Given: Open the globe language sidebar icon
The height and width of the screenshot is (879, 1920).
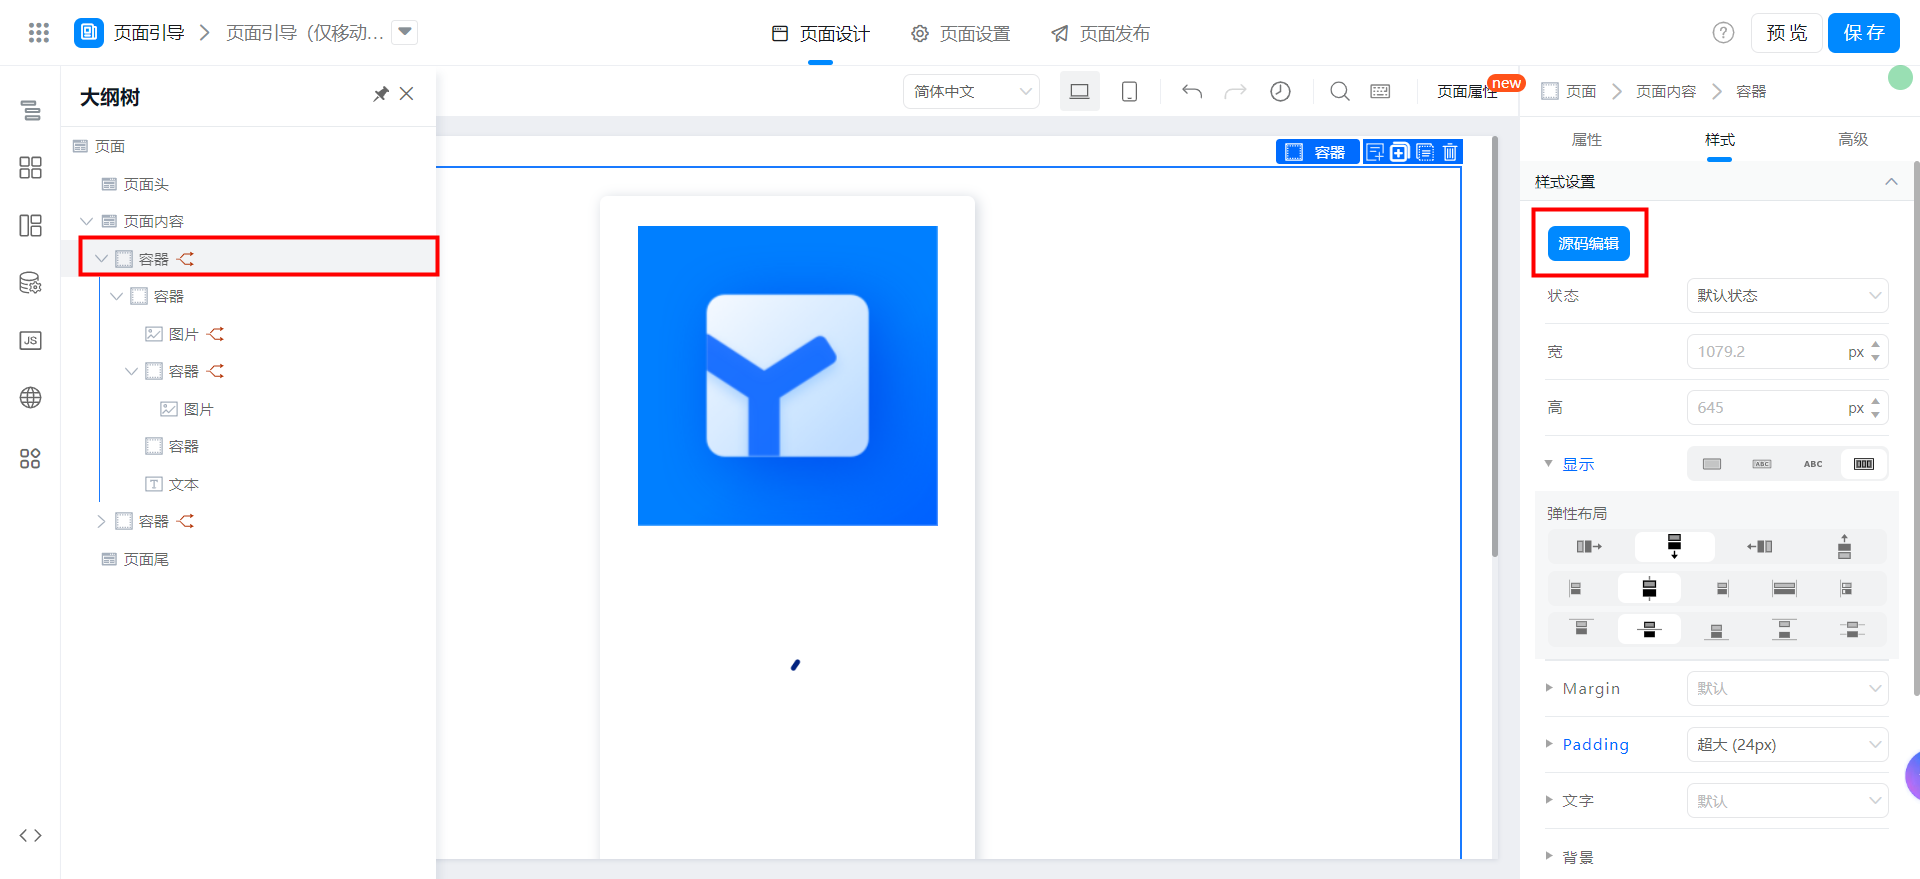Looking at the screenshot, I should tap(31, 398).
